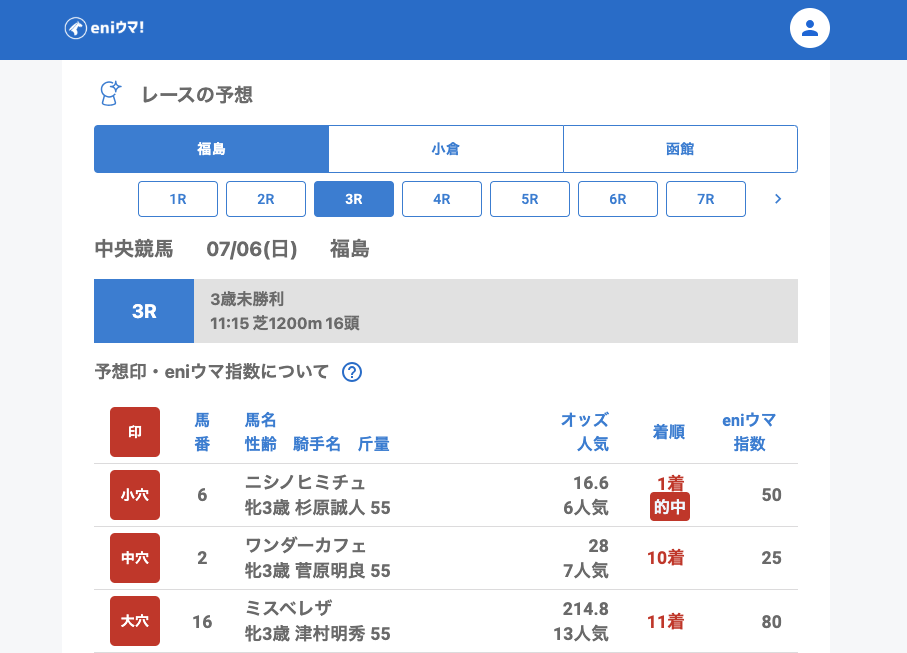Choose the 4R race button
The image size is (907, 653).
click(x=442, y=199)
